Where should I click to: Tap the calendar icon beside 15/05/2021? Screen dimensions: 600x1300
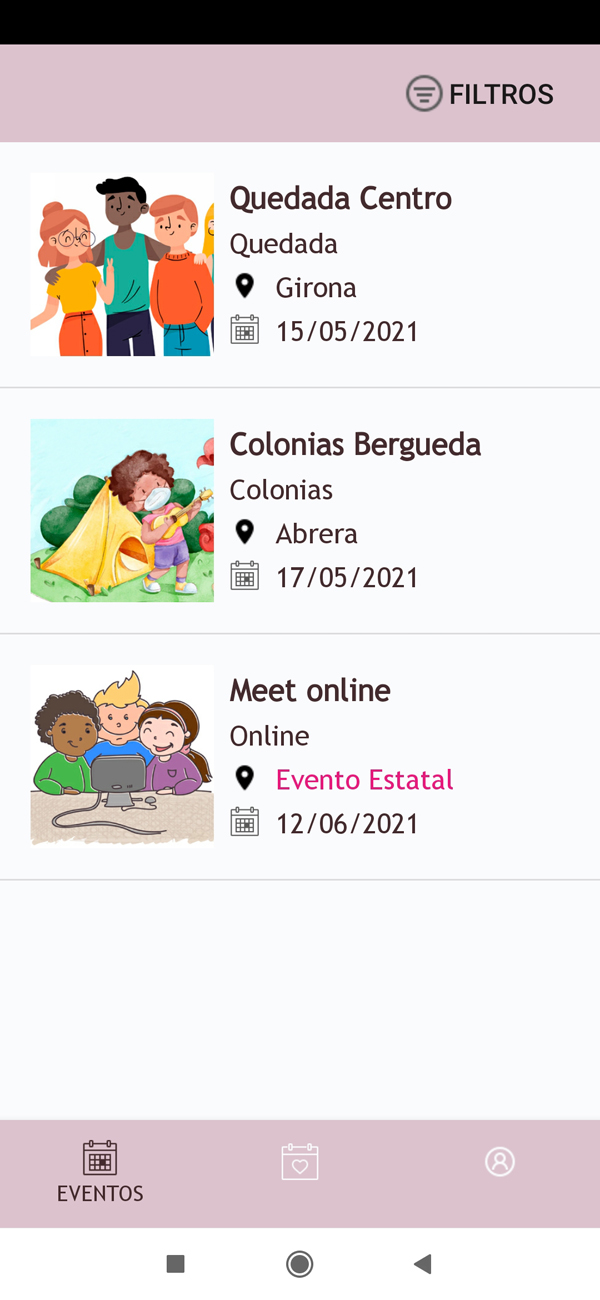[245, 330]
